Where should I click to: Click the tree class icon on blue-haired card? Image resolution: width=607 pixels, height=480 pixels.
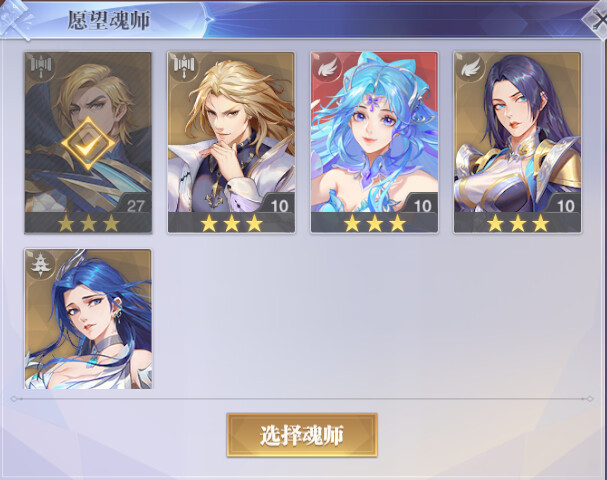point(40,263)
